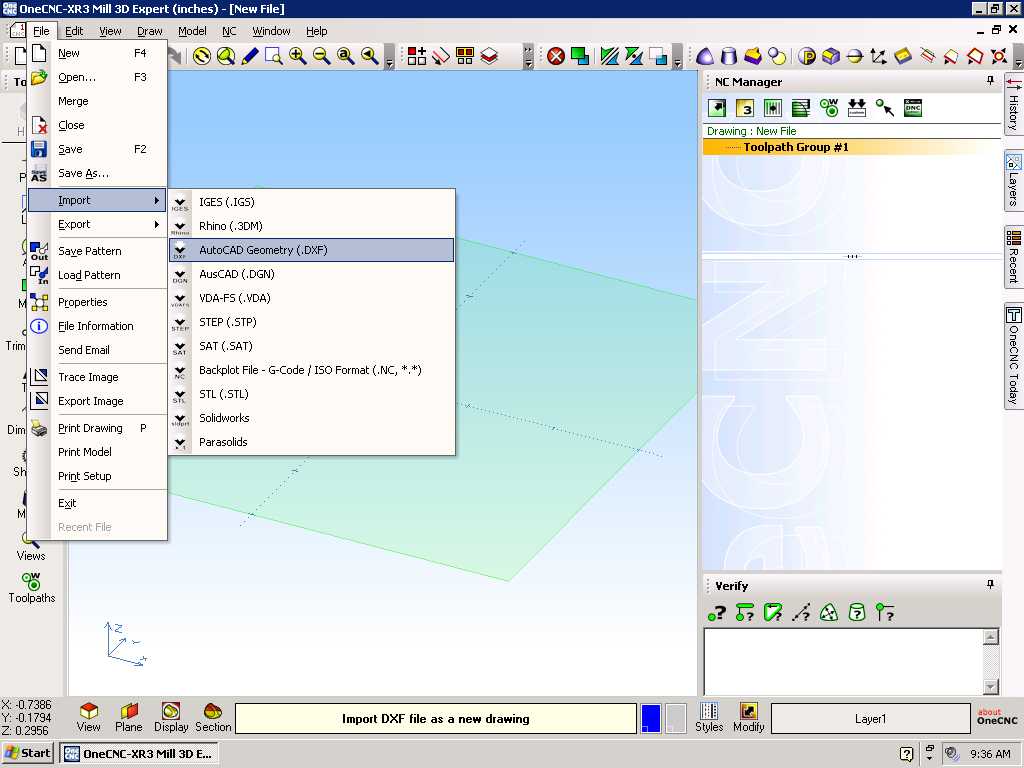Click the dashed line verify icon

tap(801, 613)
